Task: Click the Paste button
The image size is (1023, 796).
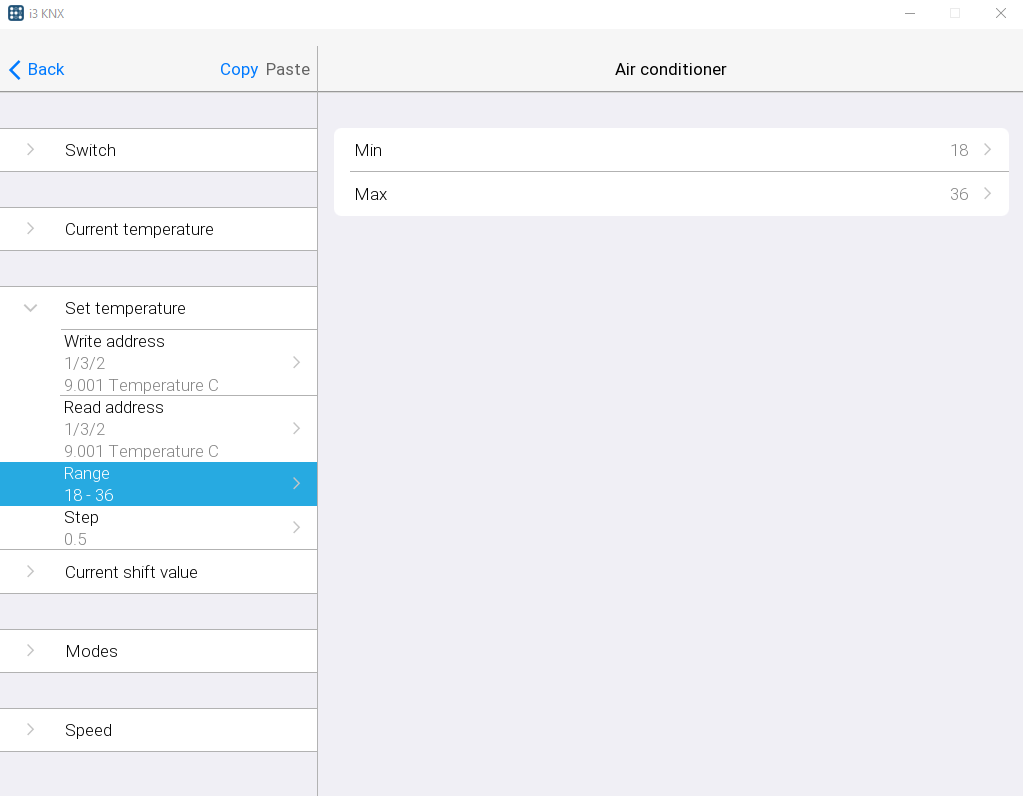Action: click(287, 69)
